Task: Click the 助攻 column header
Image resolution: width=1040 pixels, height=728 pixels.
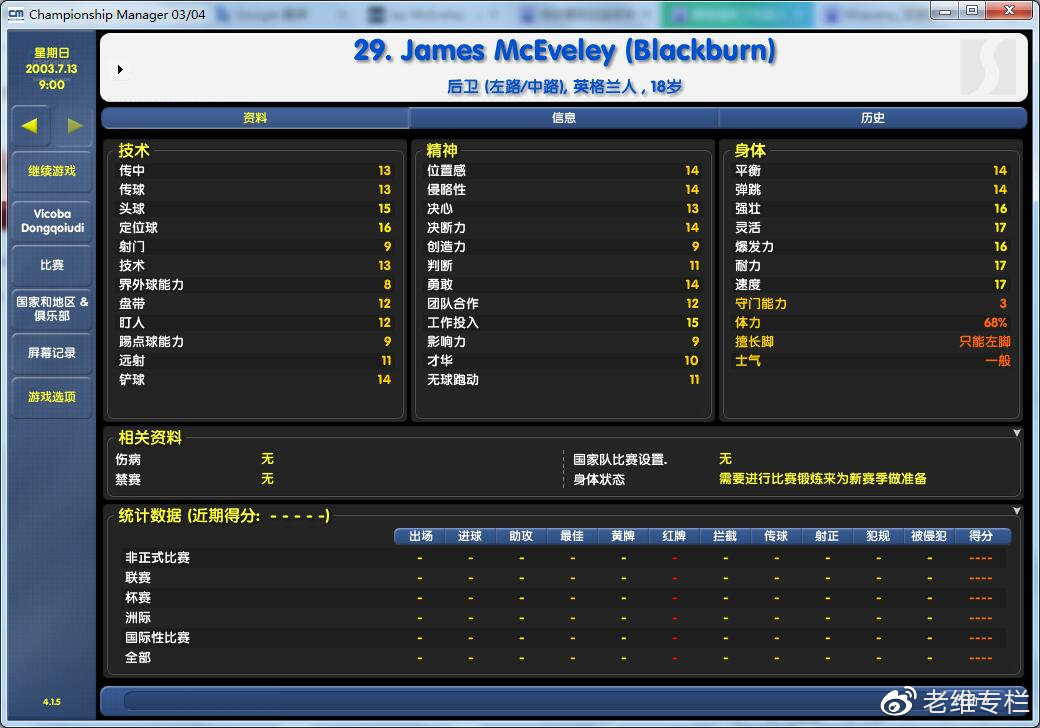Action: point(521,536)
